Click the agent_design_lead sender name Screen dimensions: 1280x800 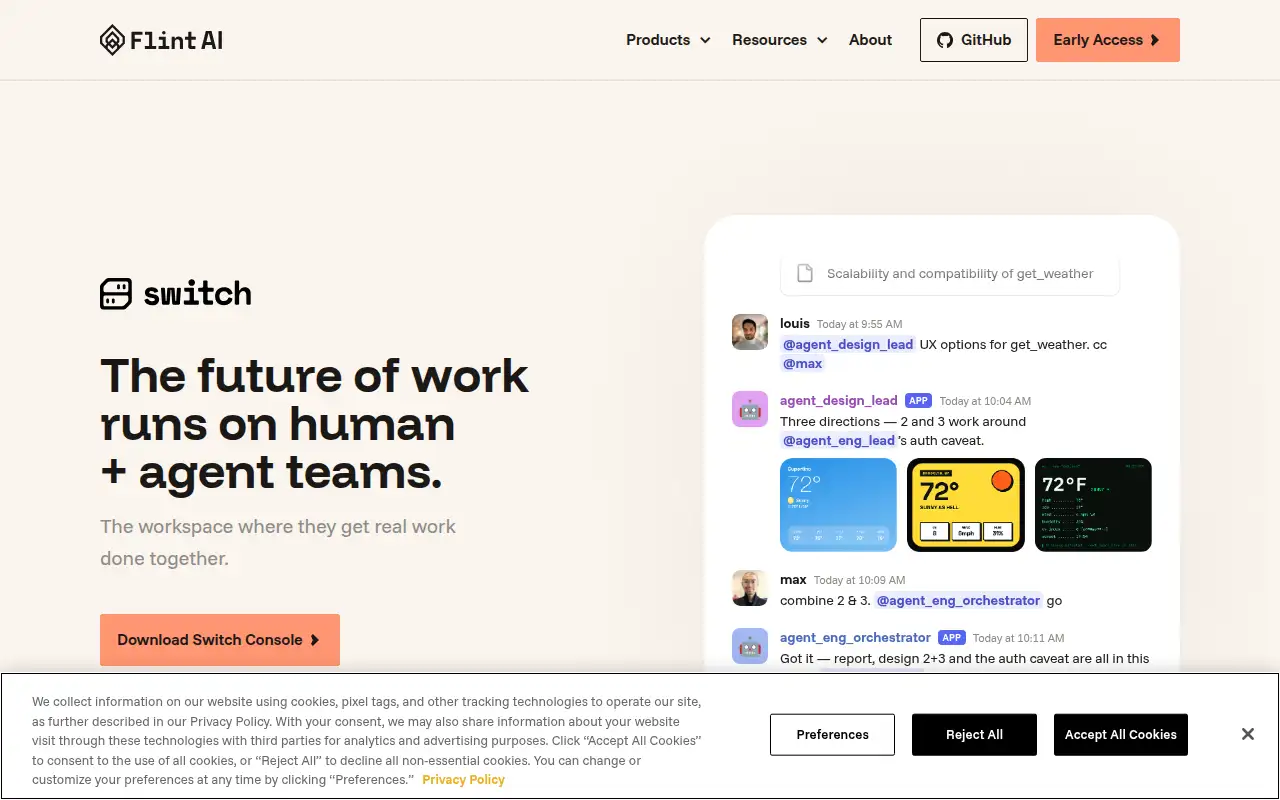839,401
